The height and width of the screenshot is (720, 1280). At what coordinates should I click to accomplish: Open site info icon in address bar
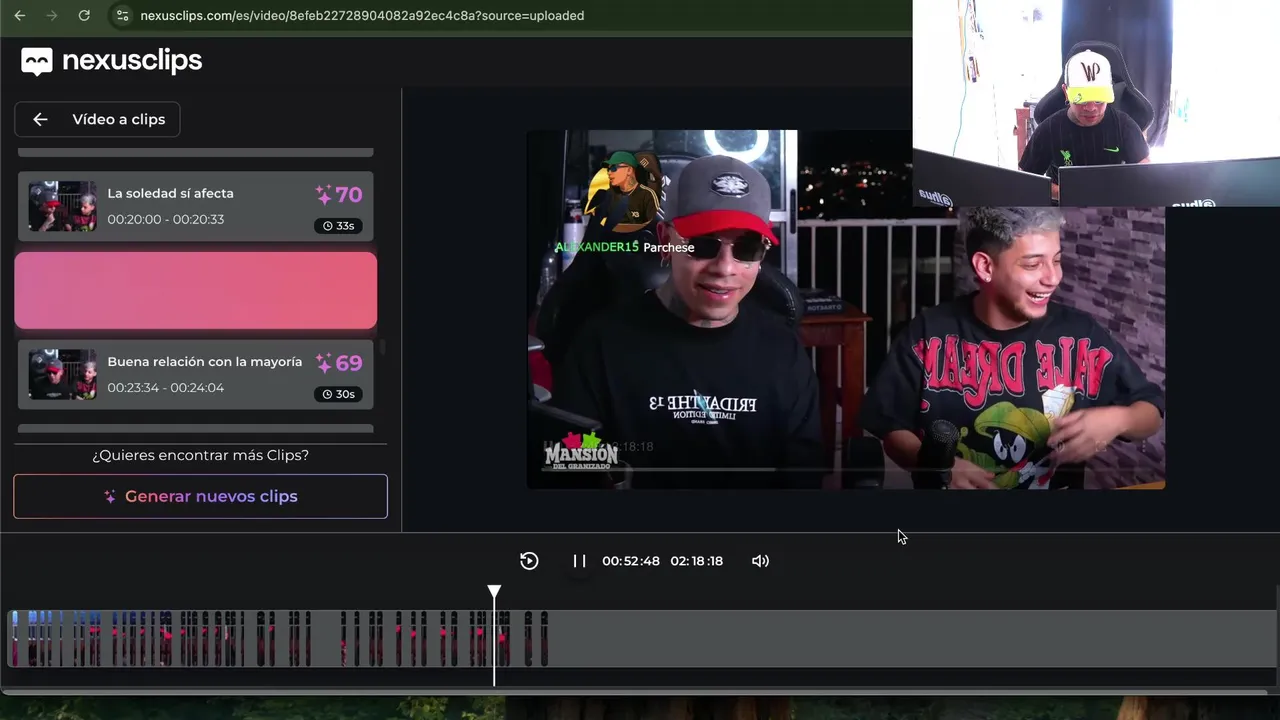[x=122, y=15]
